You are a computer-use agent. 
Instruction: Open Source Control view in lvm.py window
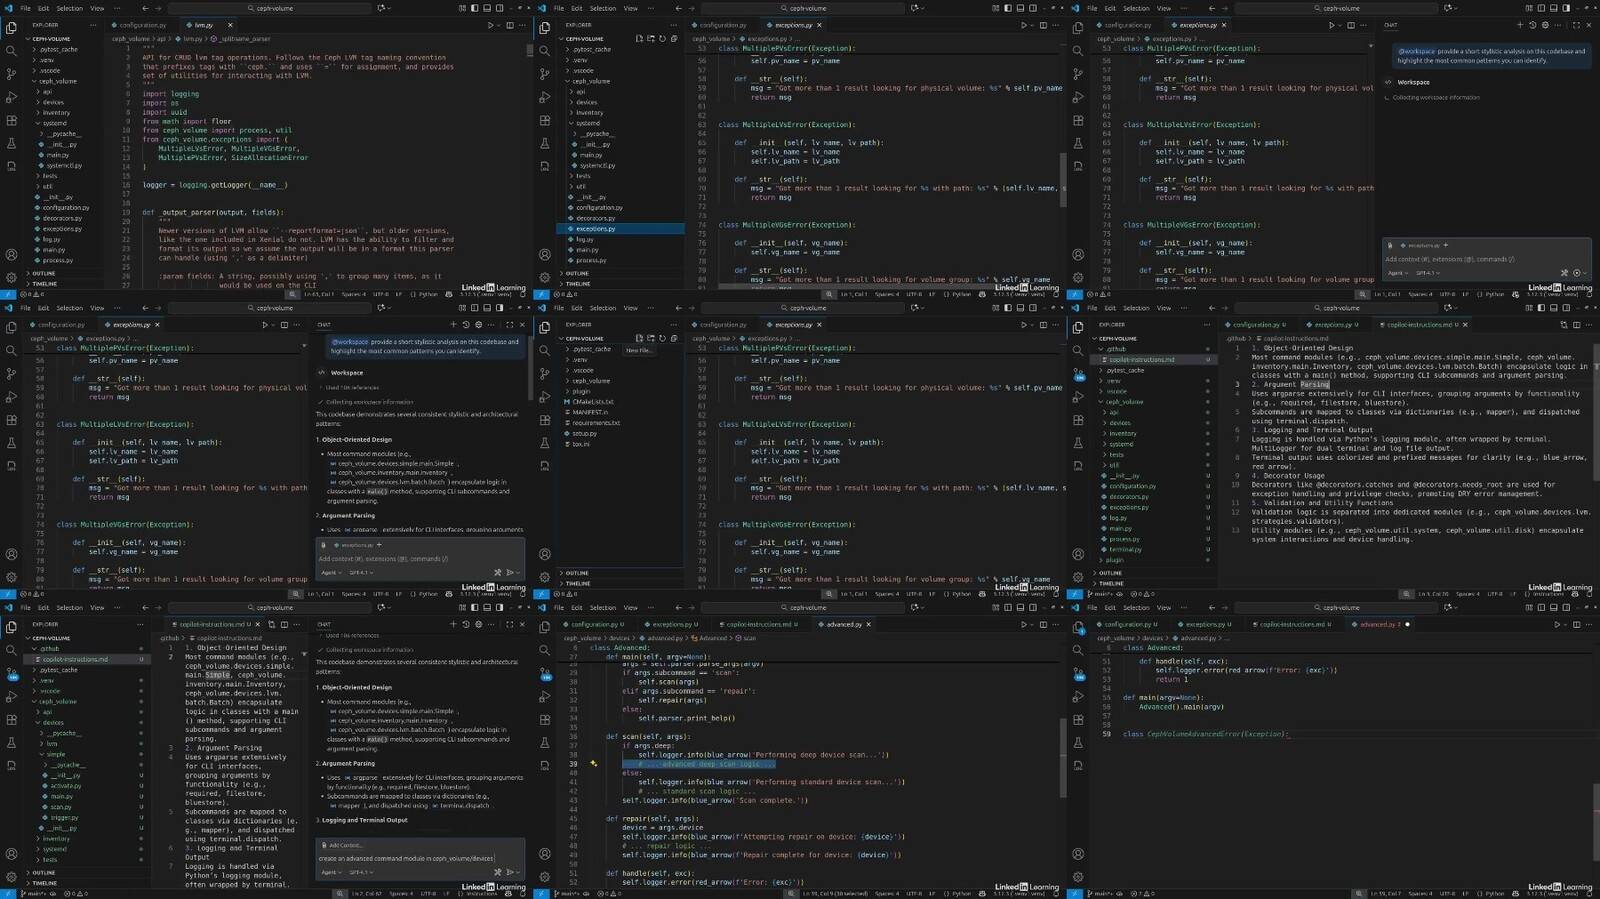pos(11,74)
